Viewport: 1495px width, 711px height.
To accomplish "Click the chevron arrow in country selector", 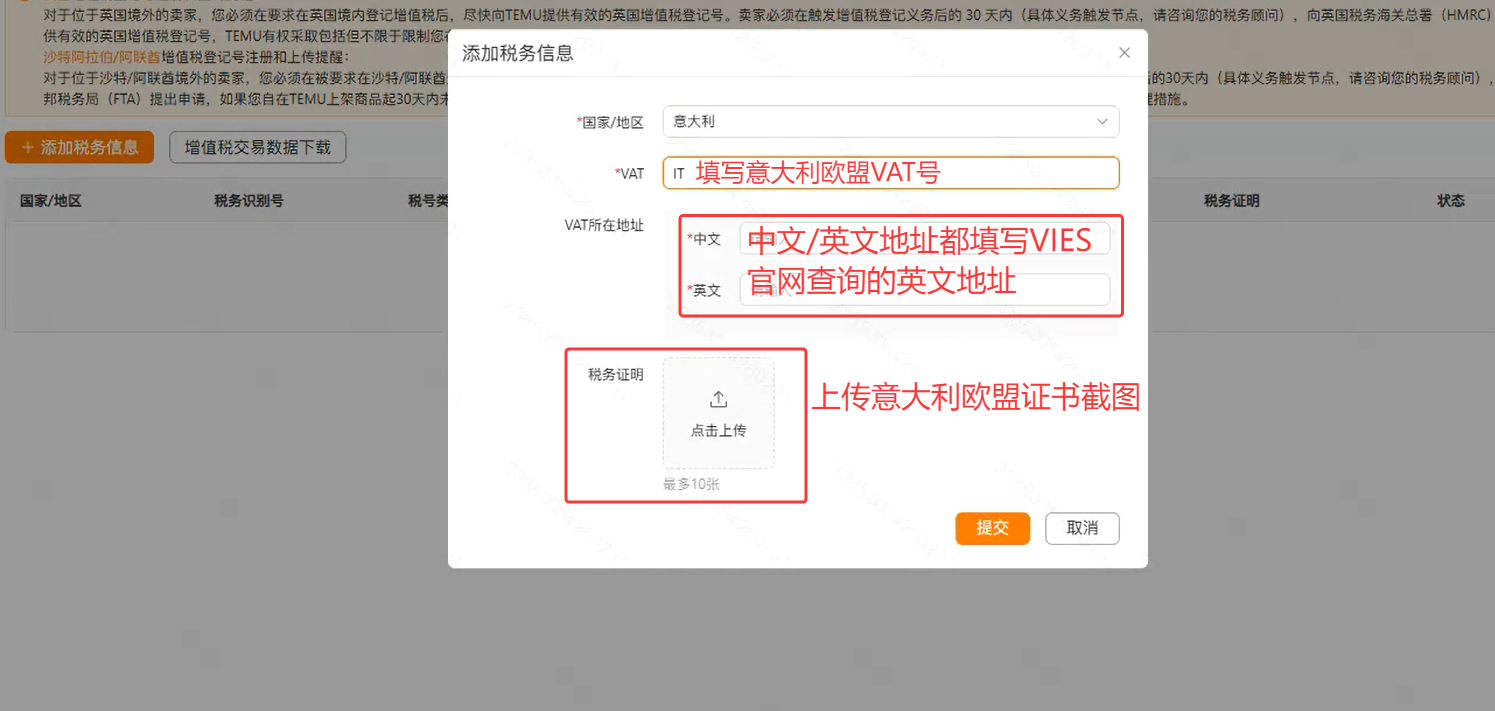I will coord(1102,122).
